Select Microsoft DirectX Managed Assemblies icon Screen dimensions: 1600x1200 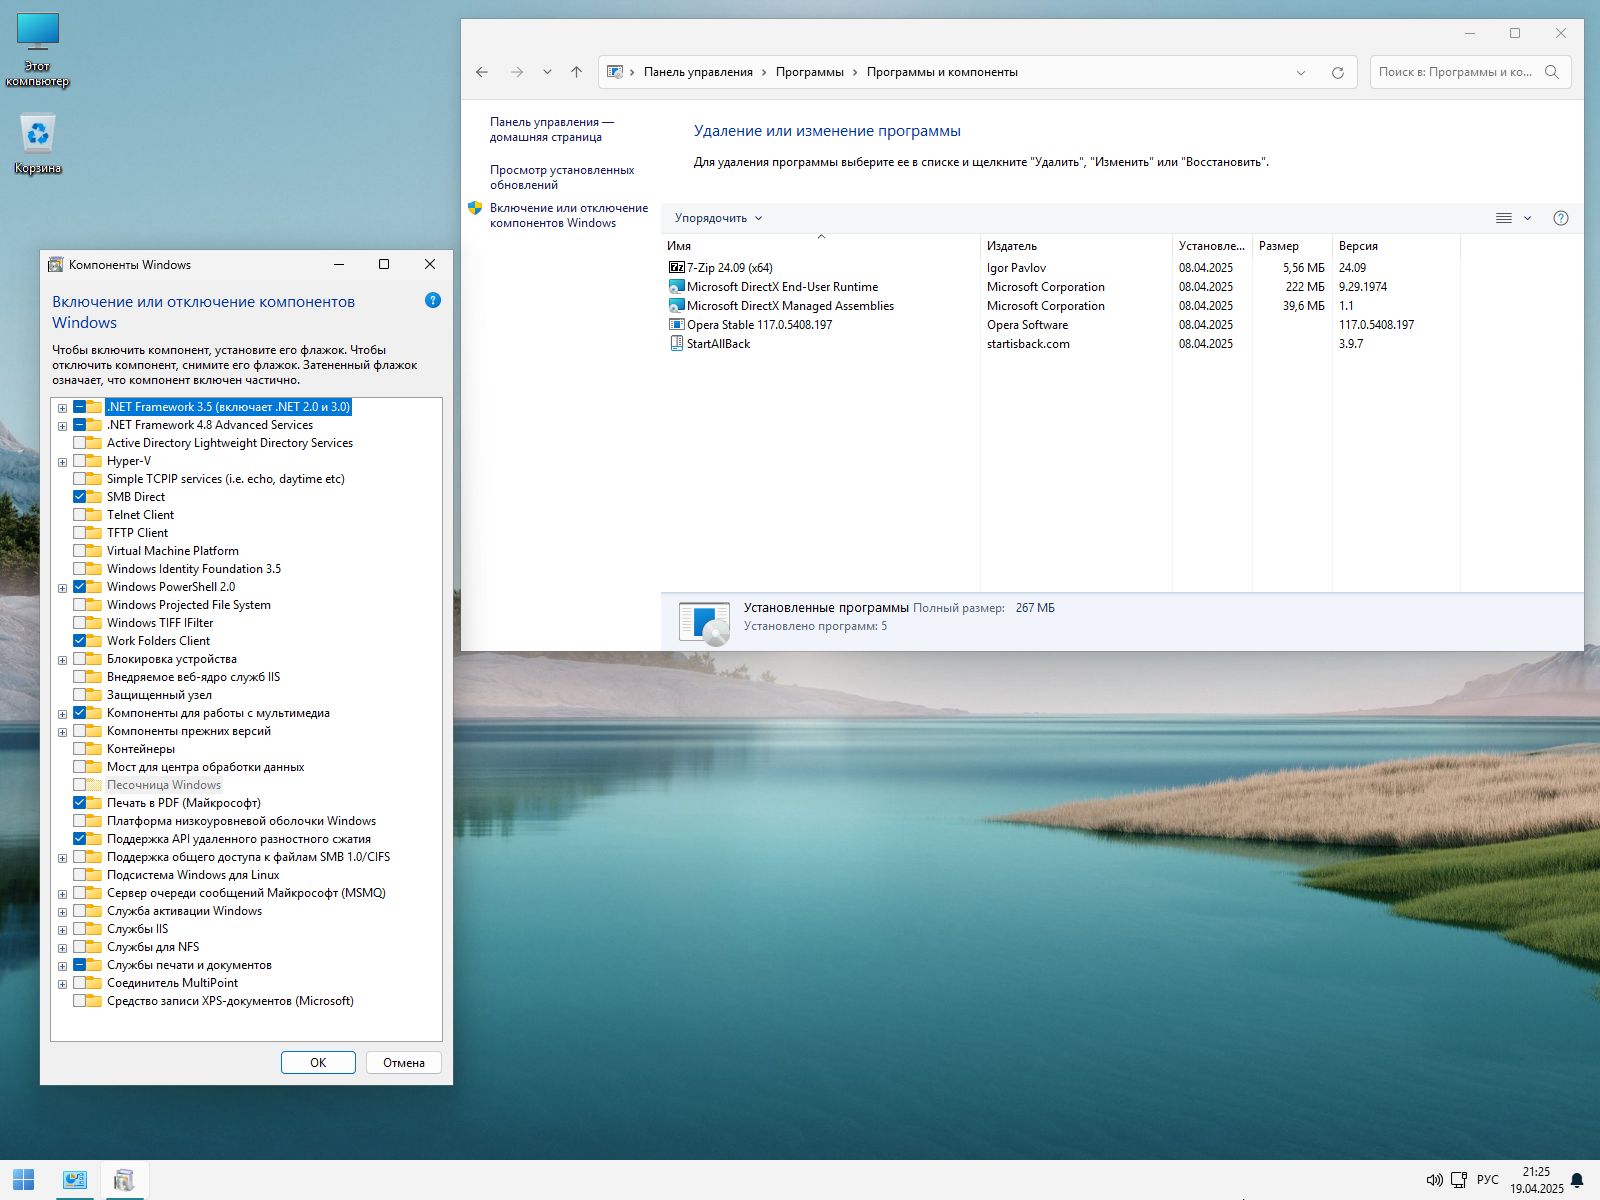point(677,305)
